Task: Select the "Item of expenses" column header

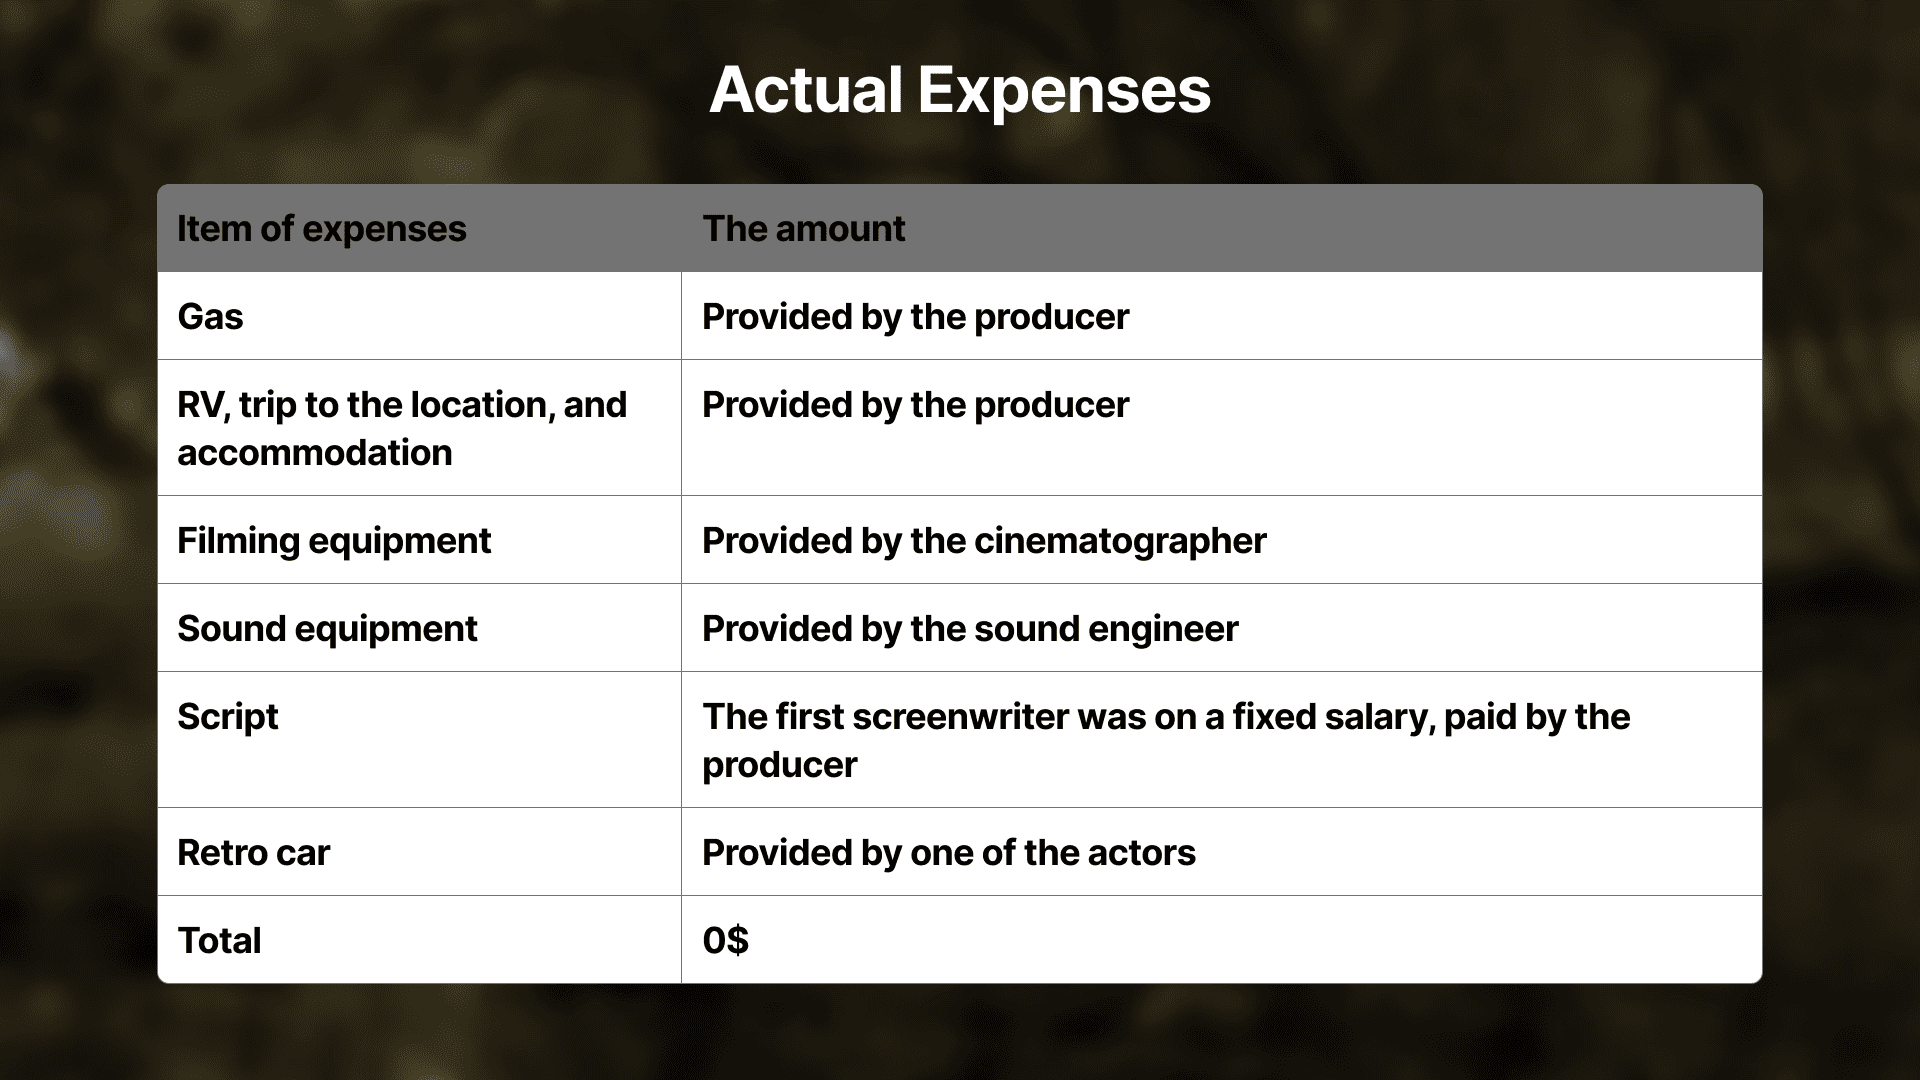Action: click(x=322, y=229)
